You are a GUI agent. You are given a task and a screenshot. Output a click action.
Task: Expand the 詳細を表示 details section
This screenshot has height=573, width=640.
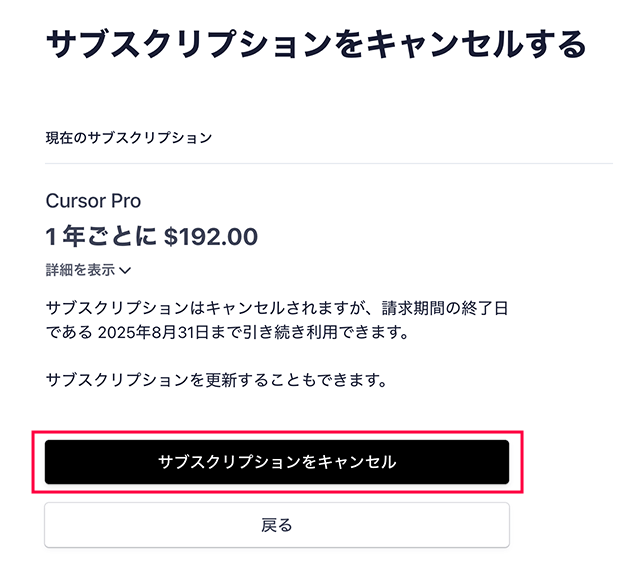point(81,270)
